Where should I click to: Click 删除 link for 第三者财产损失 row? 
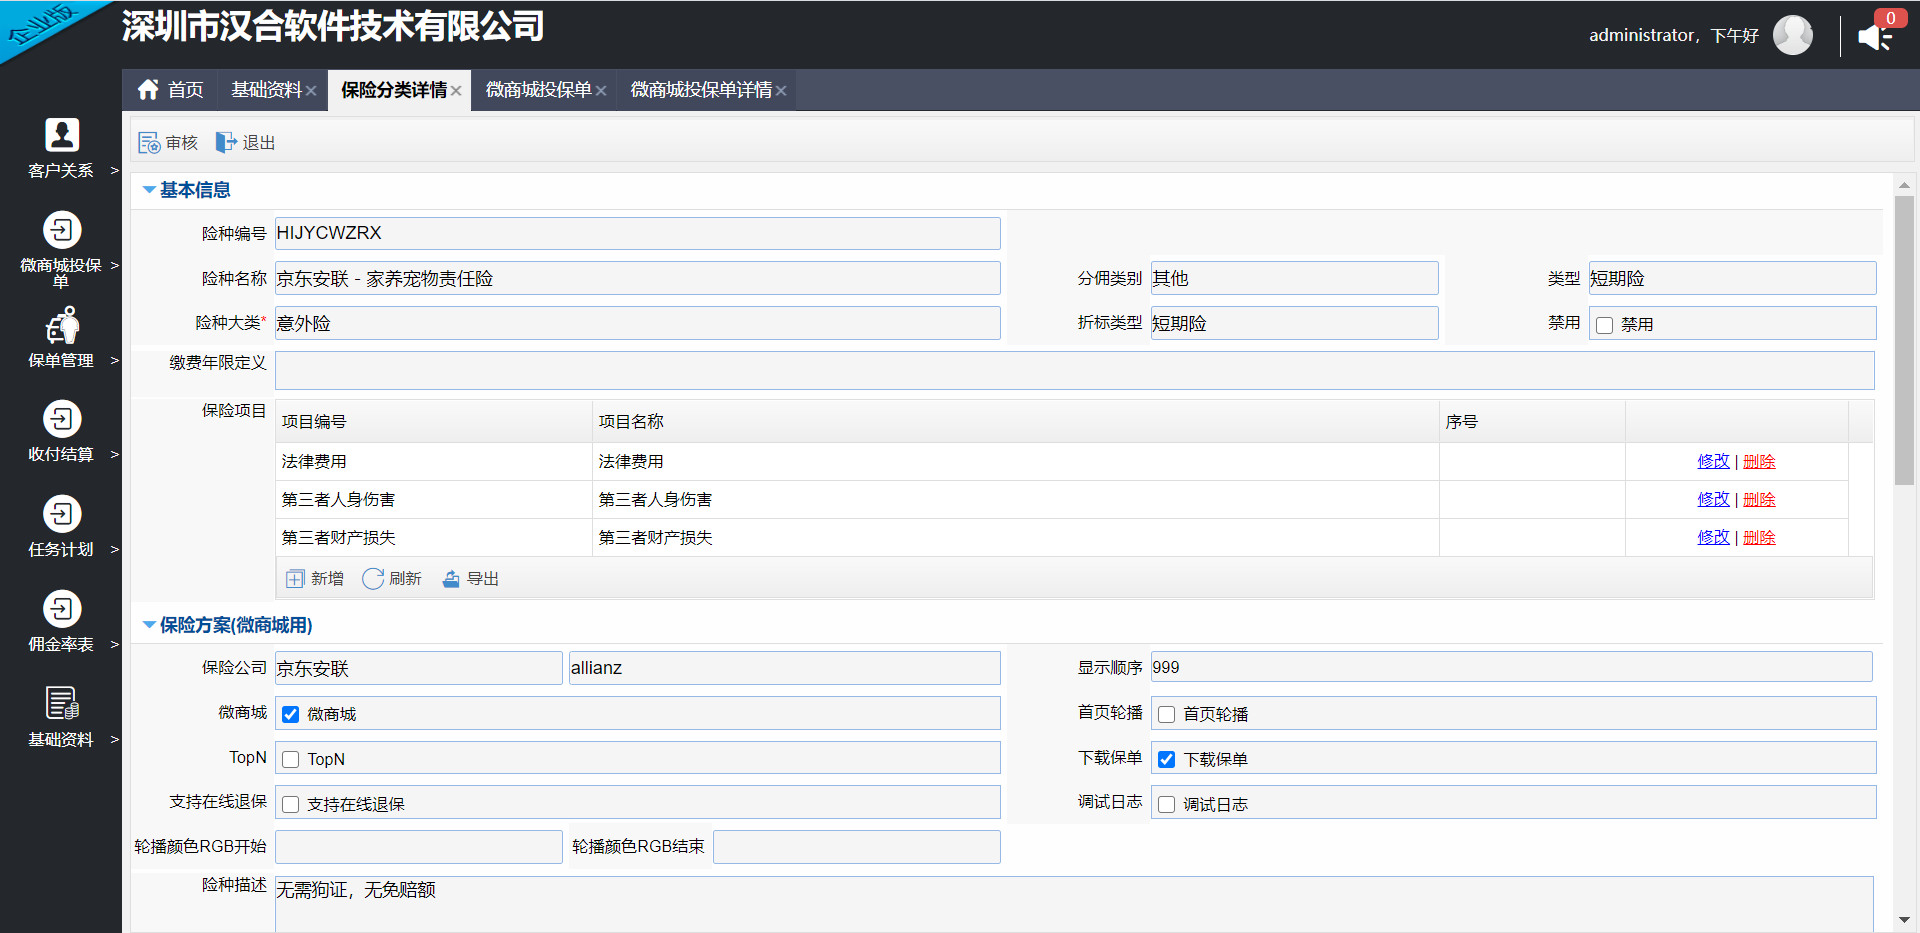1759,537
